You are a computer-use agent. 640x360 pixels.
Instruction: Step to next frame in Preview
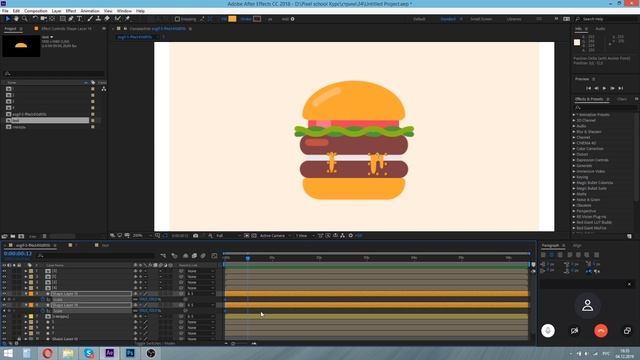pos(612,88)
